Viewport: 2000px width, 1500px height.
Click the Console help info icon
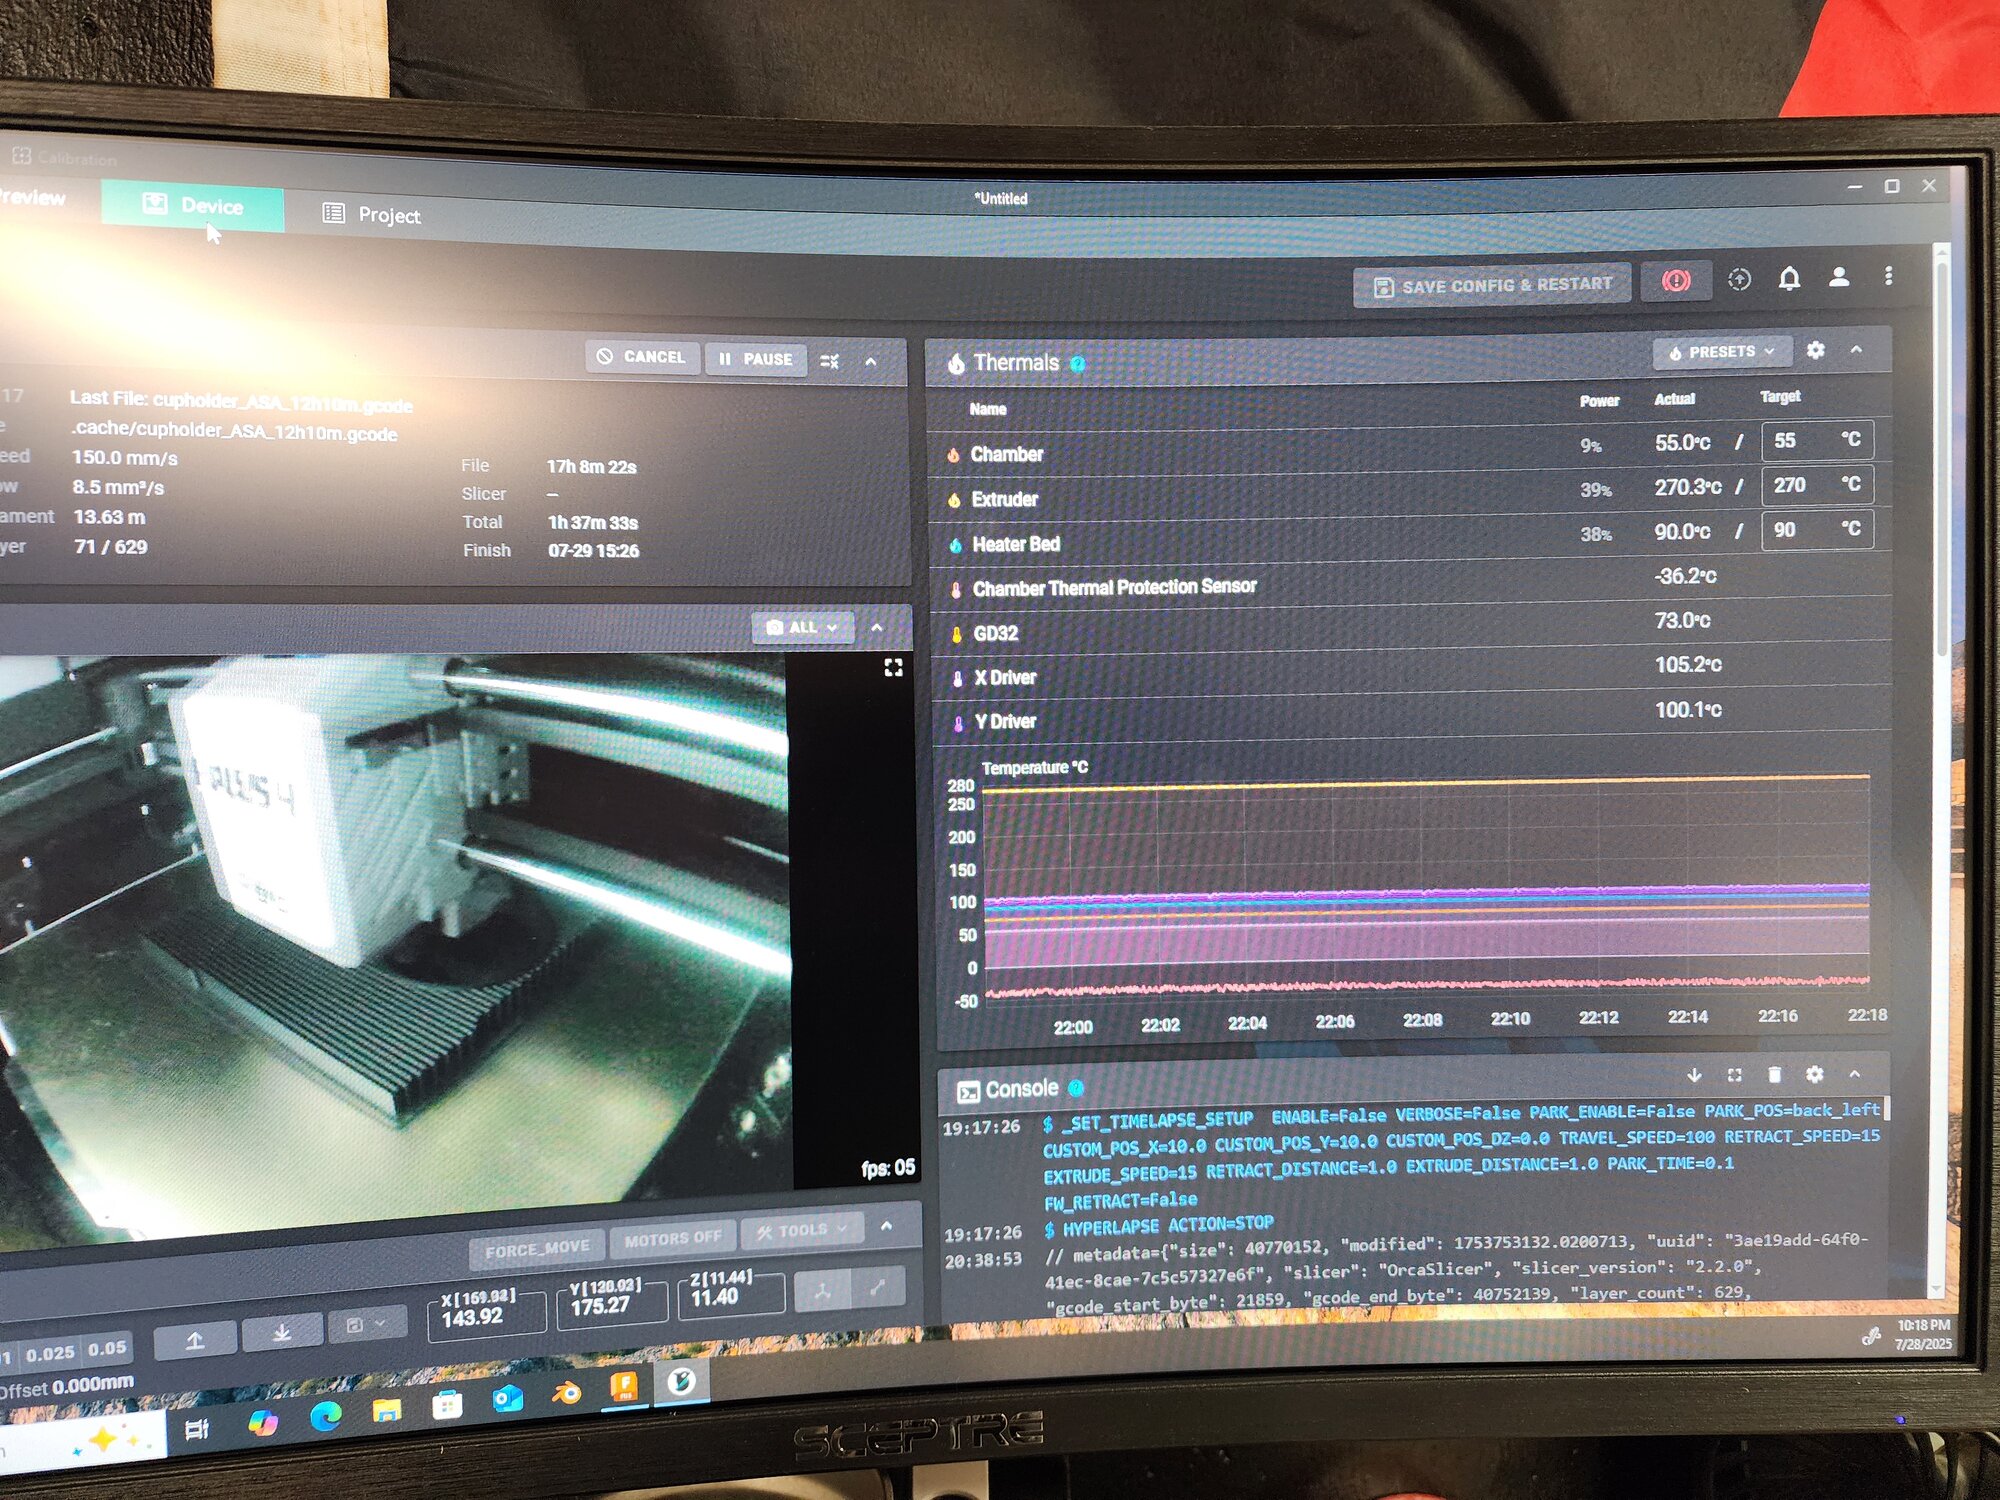tap(1075, 1088)
